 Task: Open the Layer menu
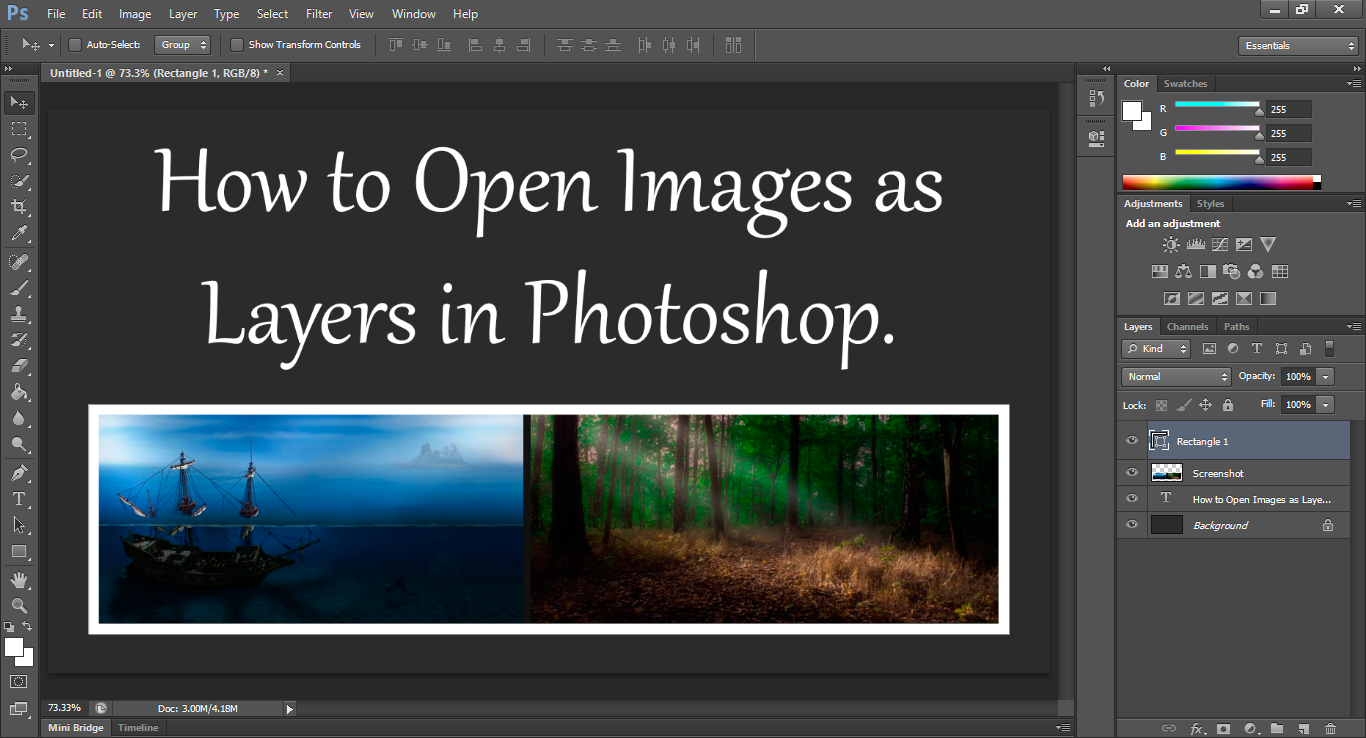183,14
